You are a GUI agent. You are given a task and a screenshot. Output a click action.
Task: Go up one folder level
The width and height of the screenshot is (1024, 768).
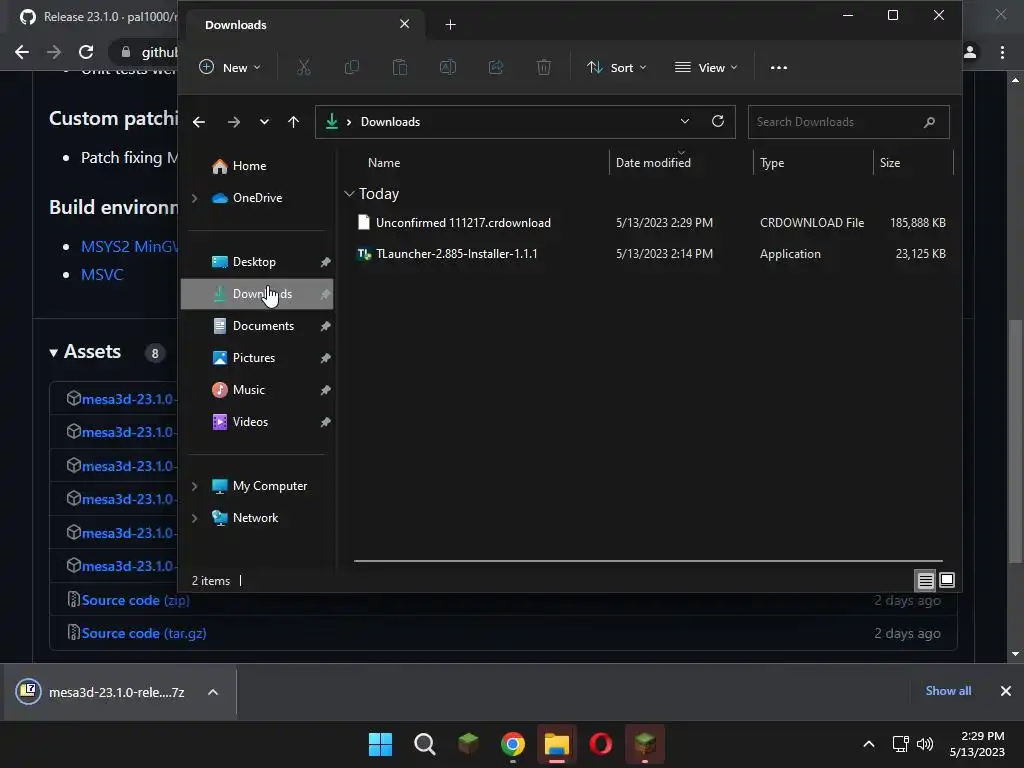click(293, 122)
